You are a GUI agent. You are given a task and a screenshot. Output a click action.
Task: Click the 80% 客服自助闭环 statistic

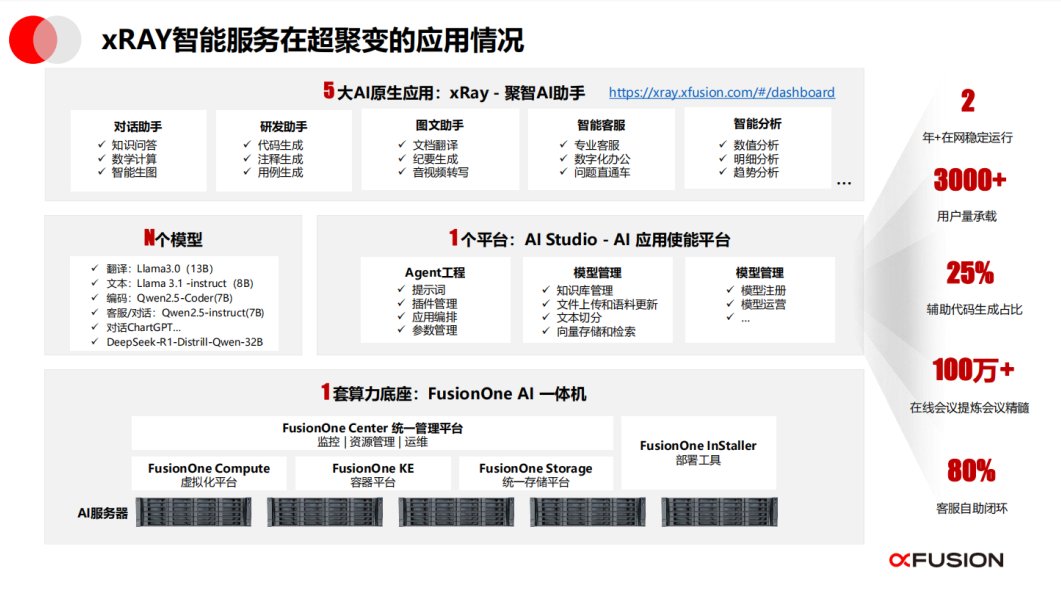pos(972,488)
